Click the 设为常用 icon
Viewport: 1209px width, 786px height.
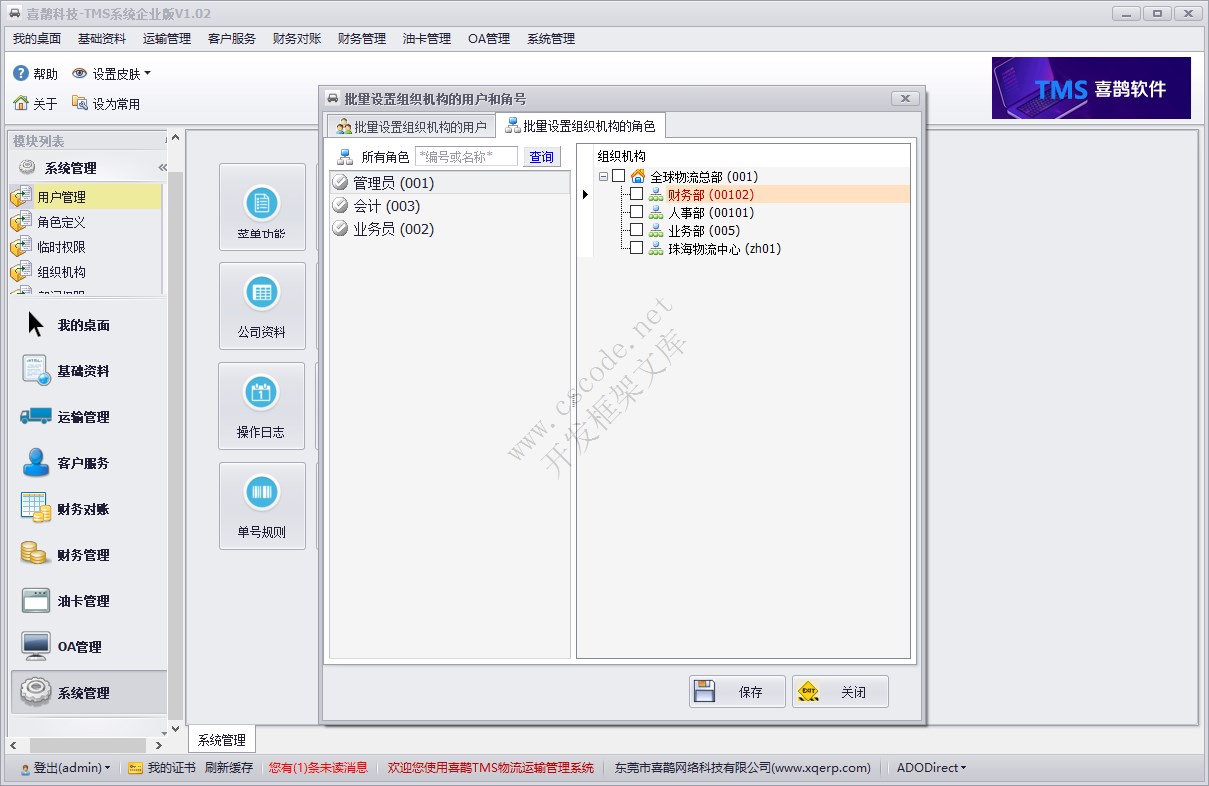(x=80, y=103)
